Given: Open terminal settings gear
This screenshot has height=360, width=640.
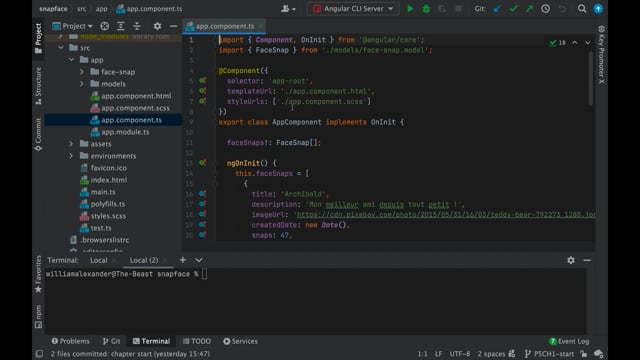Looking at the screenshot, I should pos(571,260).
